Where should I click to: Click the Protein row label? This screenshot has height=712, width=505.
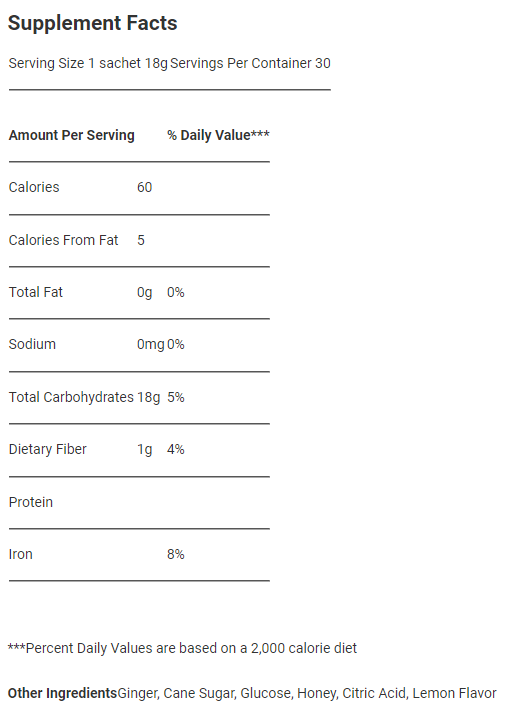pyautogui.click(x=31, y=502)
